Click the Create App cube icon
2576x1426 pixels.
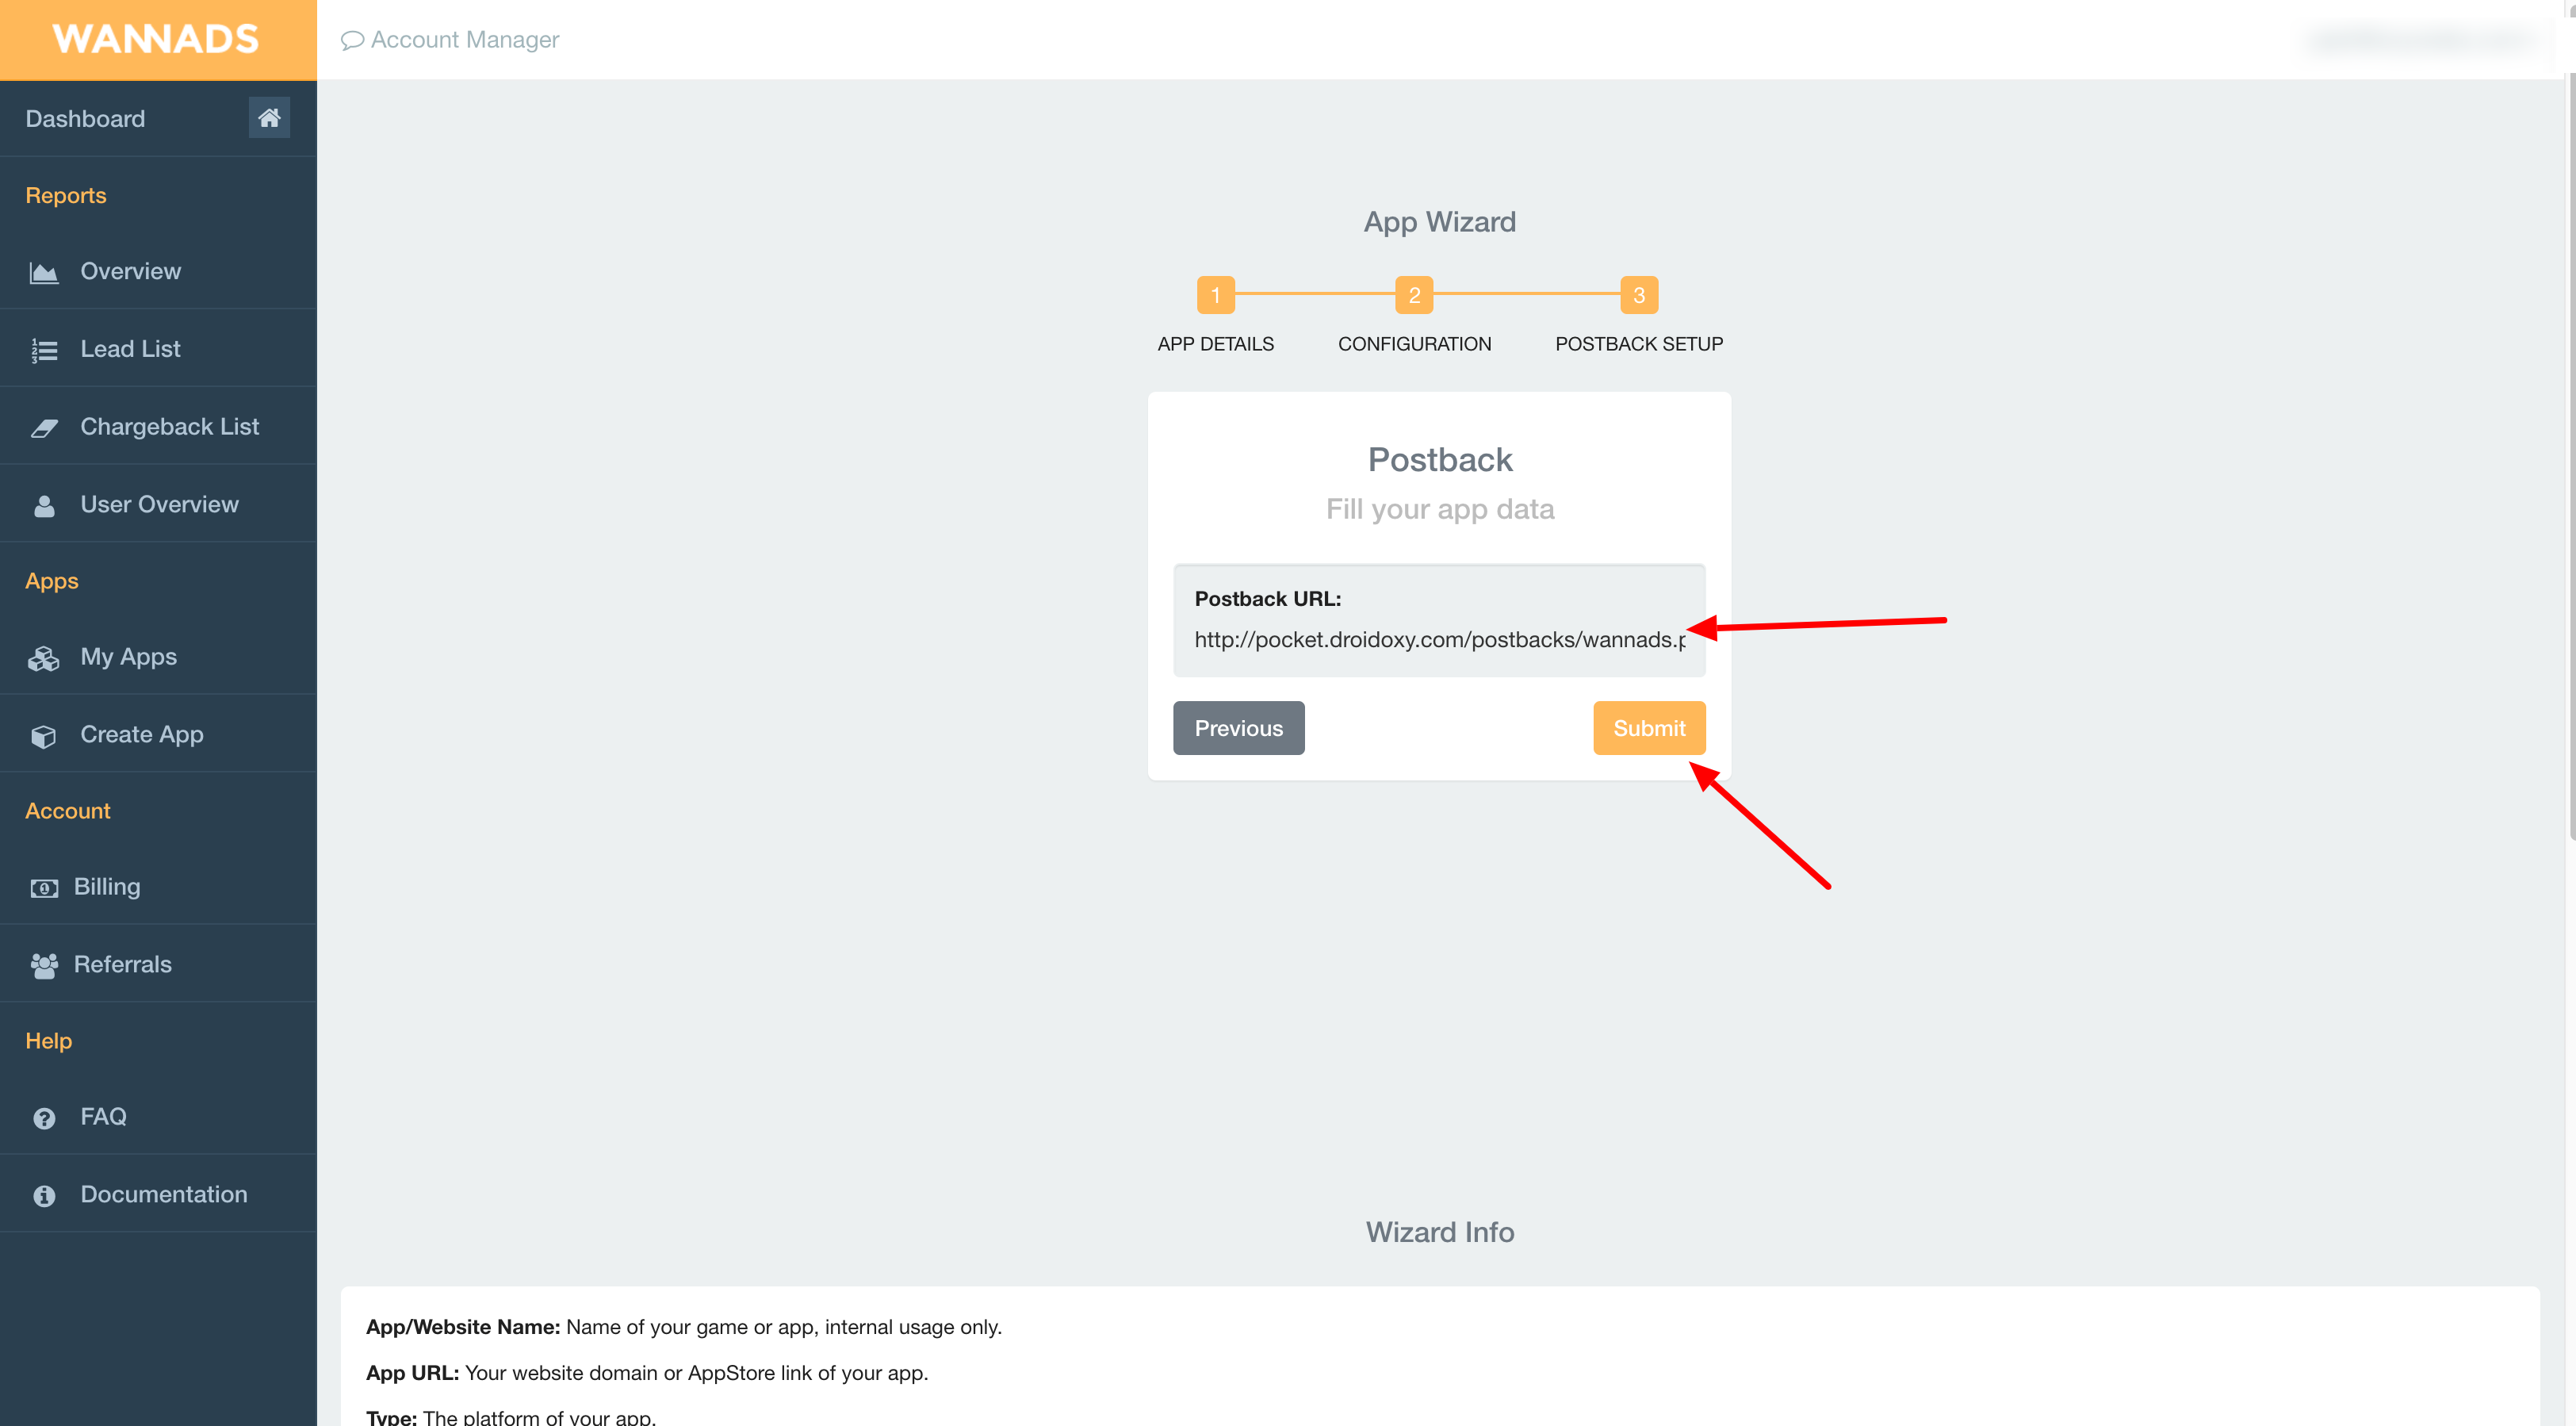tap(44, 736)
